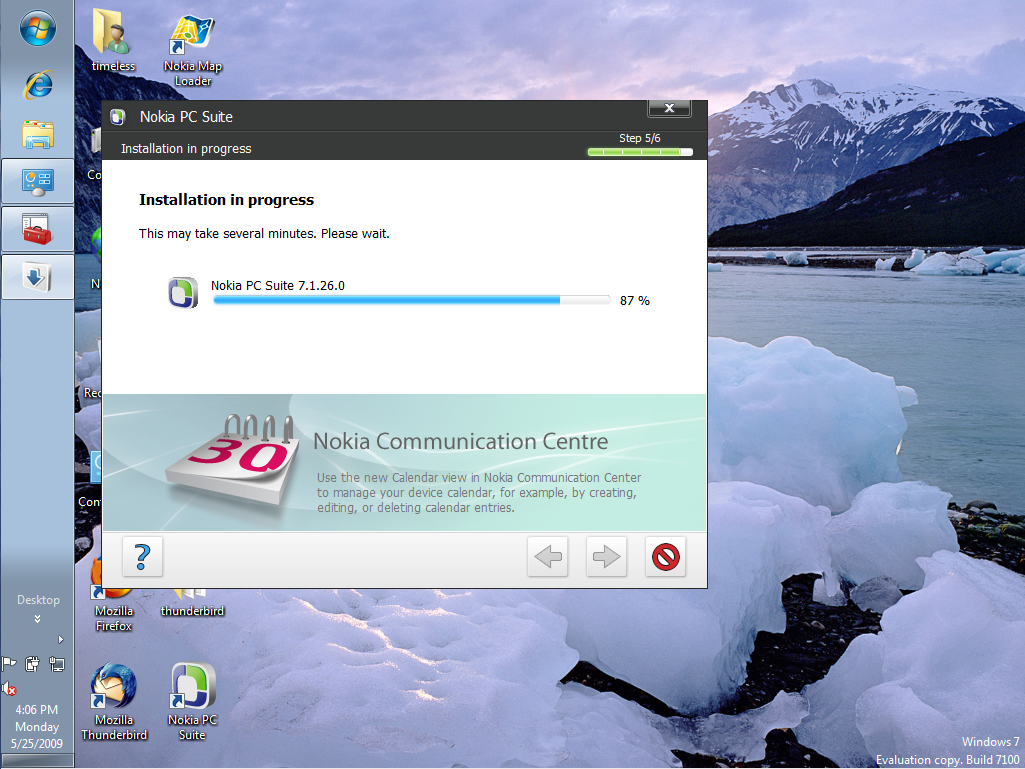Select the timeless folder on the desktop
The height and width of the screenshot is (769, 1025).
[x=113, y=41]
